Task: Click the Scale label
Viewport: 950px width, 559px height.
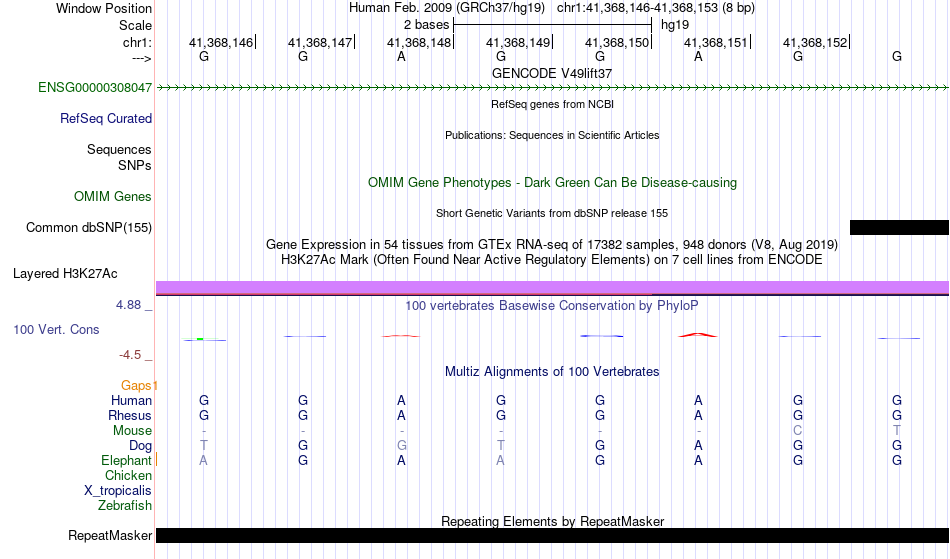Action: point(135,25)
